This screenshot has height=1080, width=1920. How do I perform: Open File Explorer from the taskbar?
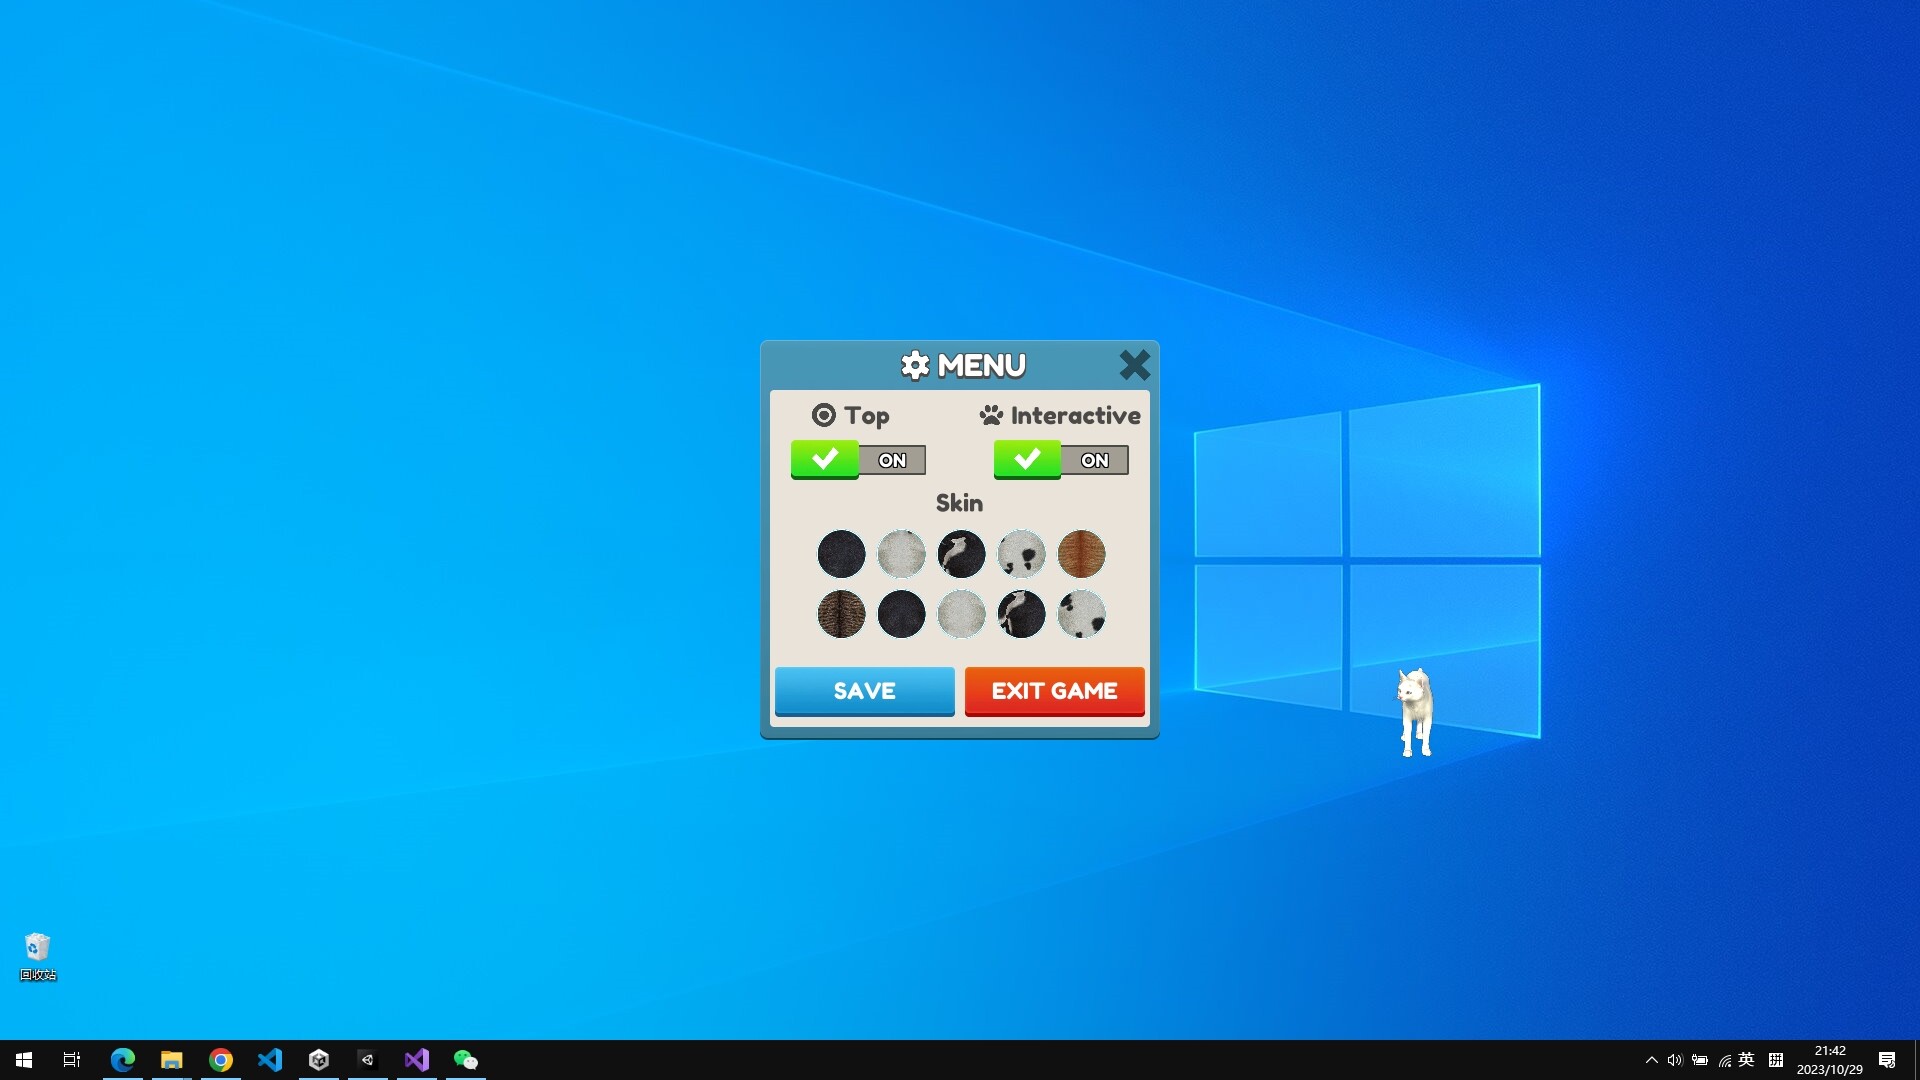[171, 1059]
